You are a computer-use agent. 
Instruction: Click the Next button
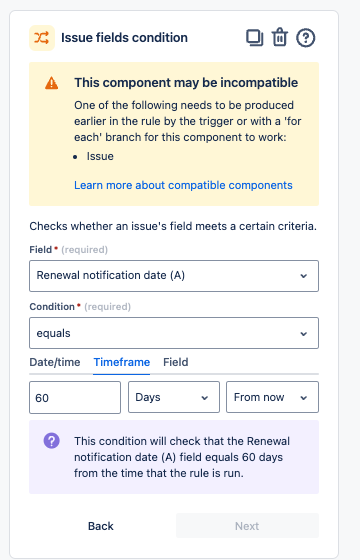247,526
